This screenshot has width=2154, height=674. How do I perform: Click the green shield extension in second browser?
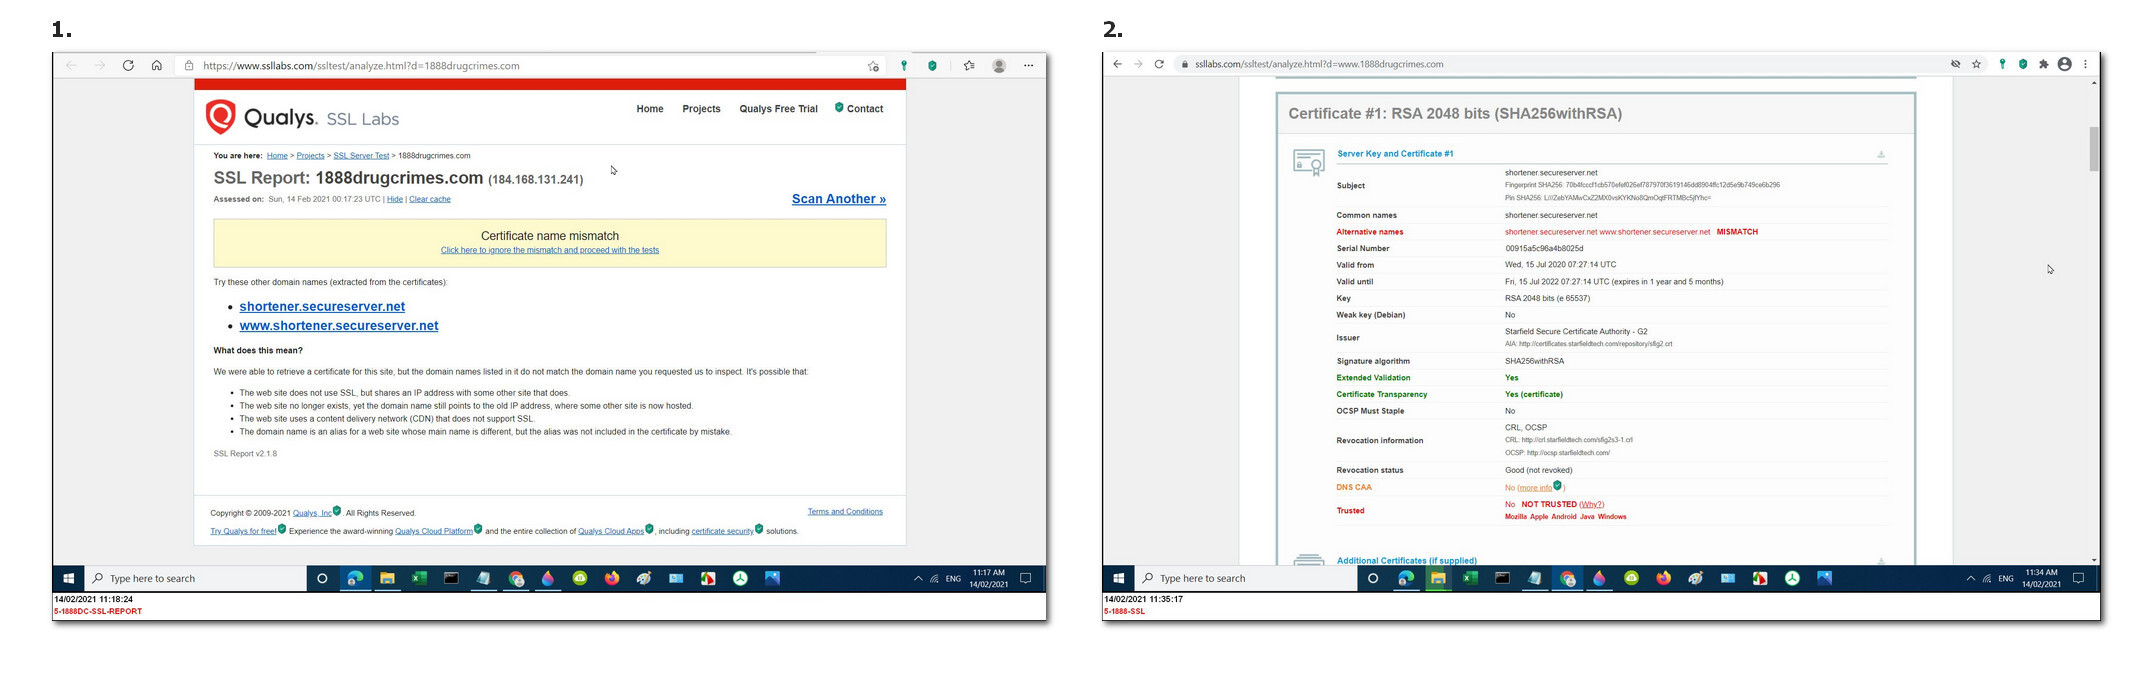coord(2023,64)
